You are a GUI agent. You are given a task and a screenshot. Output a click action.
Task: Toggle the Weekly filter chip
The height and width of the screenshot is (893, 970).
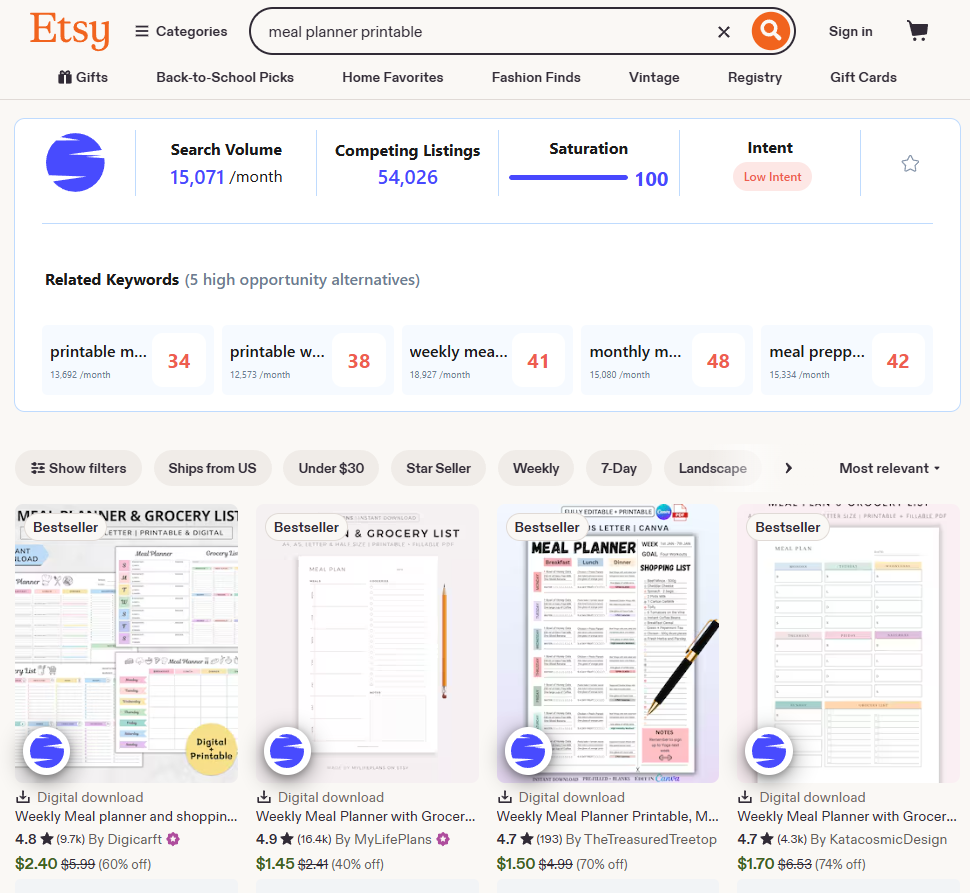536,468
